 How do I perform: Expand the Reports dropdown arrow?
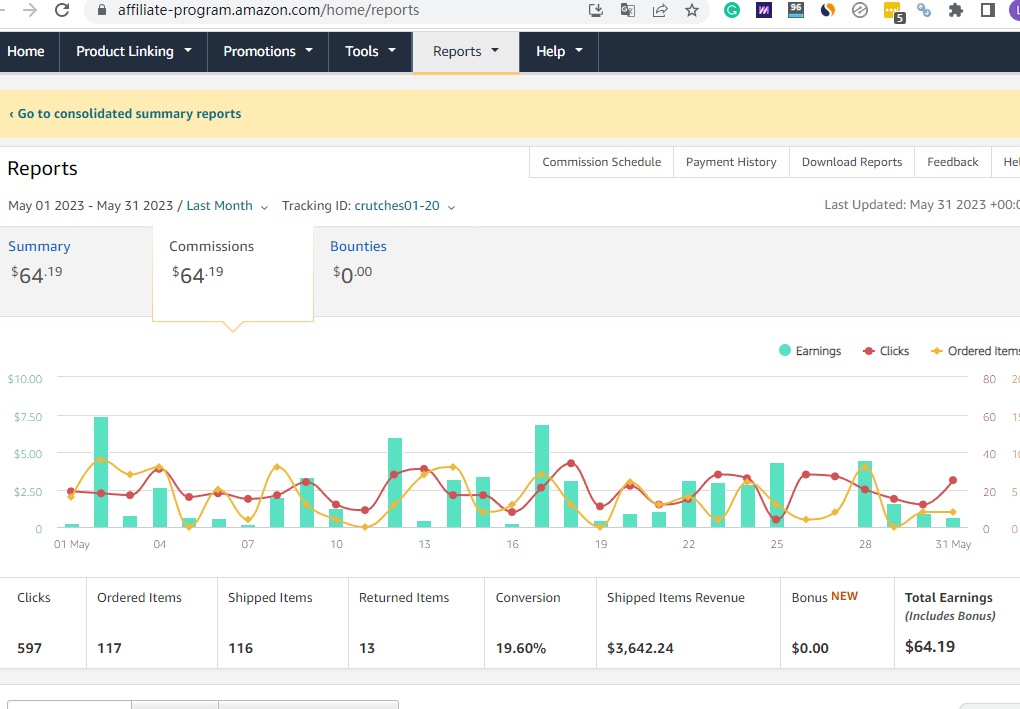[495, 50]
